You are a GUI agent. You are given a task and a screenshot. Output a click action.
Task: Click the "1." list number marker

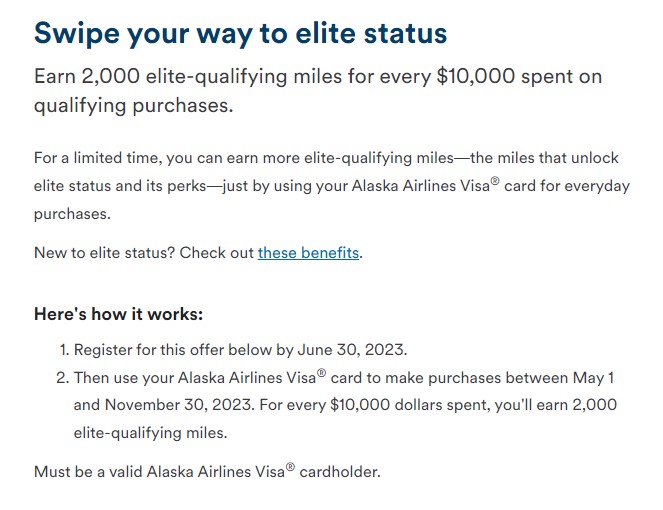coord(64,350)
